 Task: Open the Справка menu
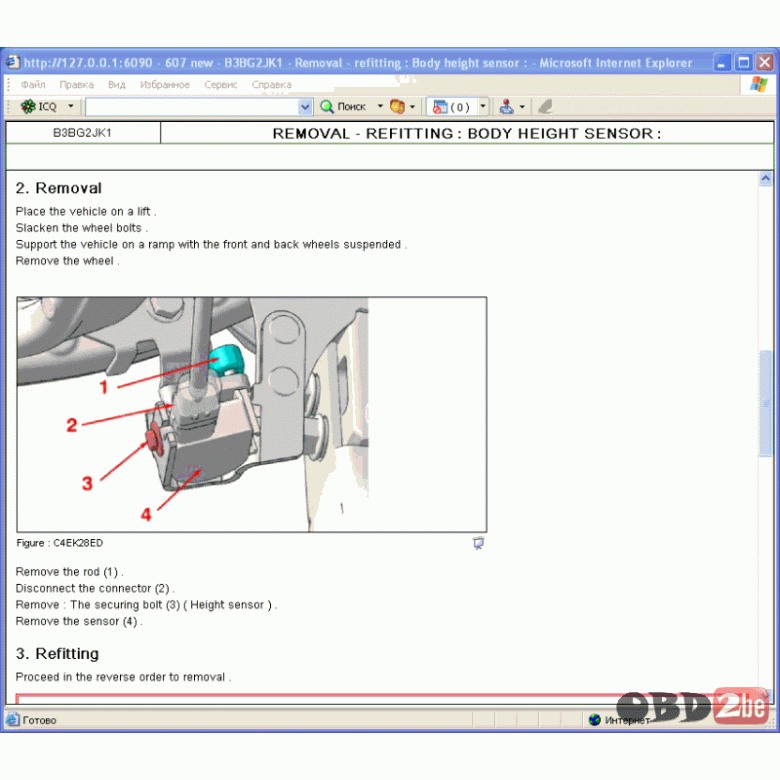pos(272,85)
